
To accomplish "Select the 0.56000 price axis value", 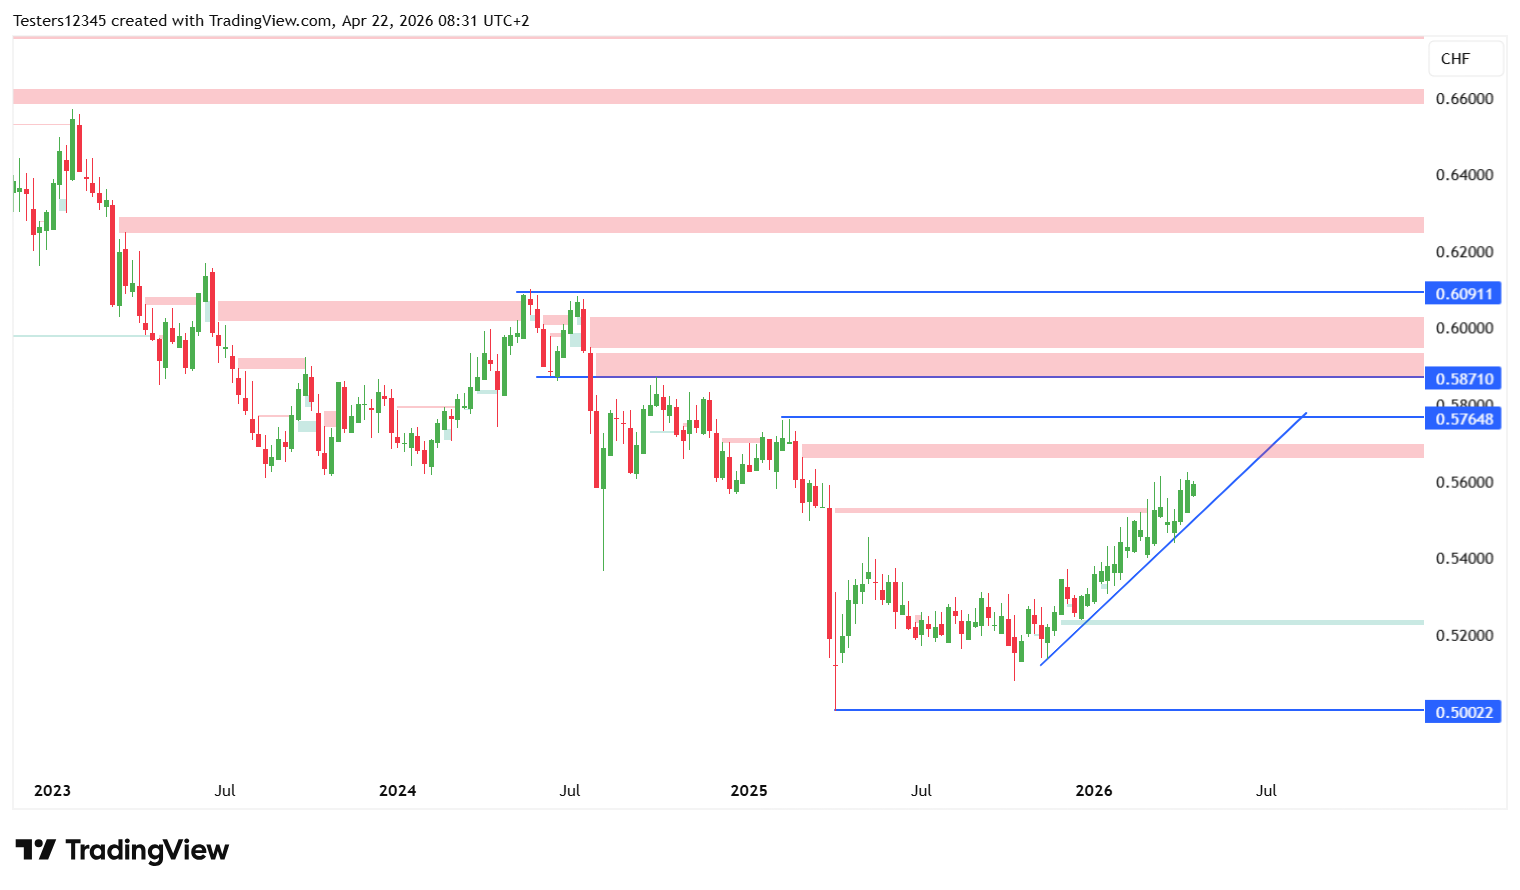I will [x=1464, y=482].
